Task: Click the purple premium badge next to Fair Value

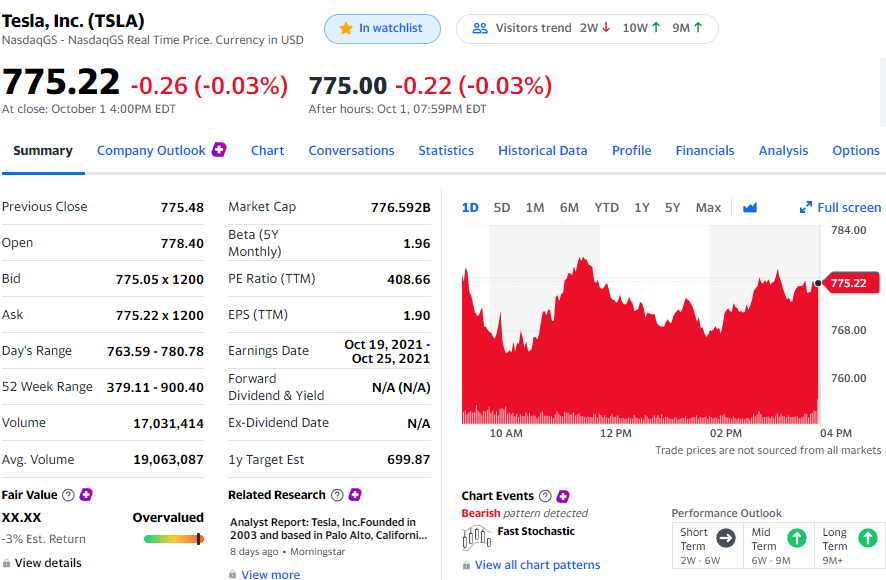Action: pyautogui.click(x=86, y=495)
